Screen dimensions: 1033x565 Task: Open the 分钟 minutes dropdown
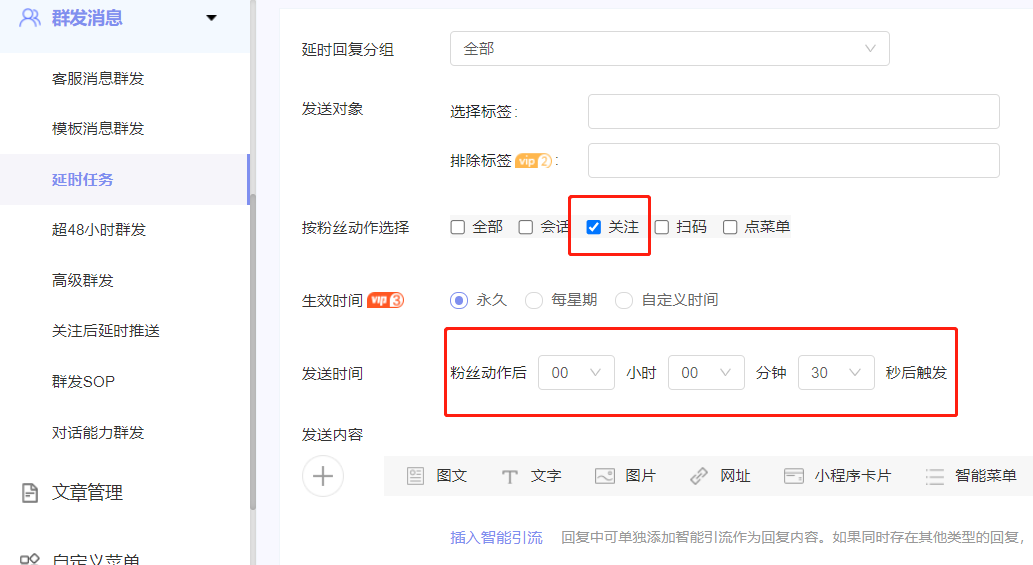pyautogui.click(x=706, y=373)
